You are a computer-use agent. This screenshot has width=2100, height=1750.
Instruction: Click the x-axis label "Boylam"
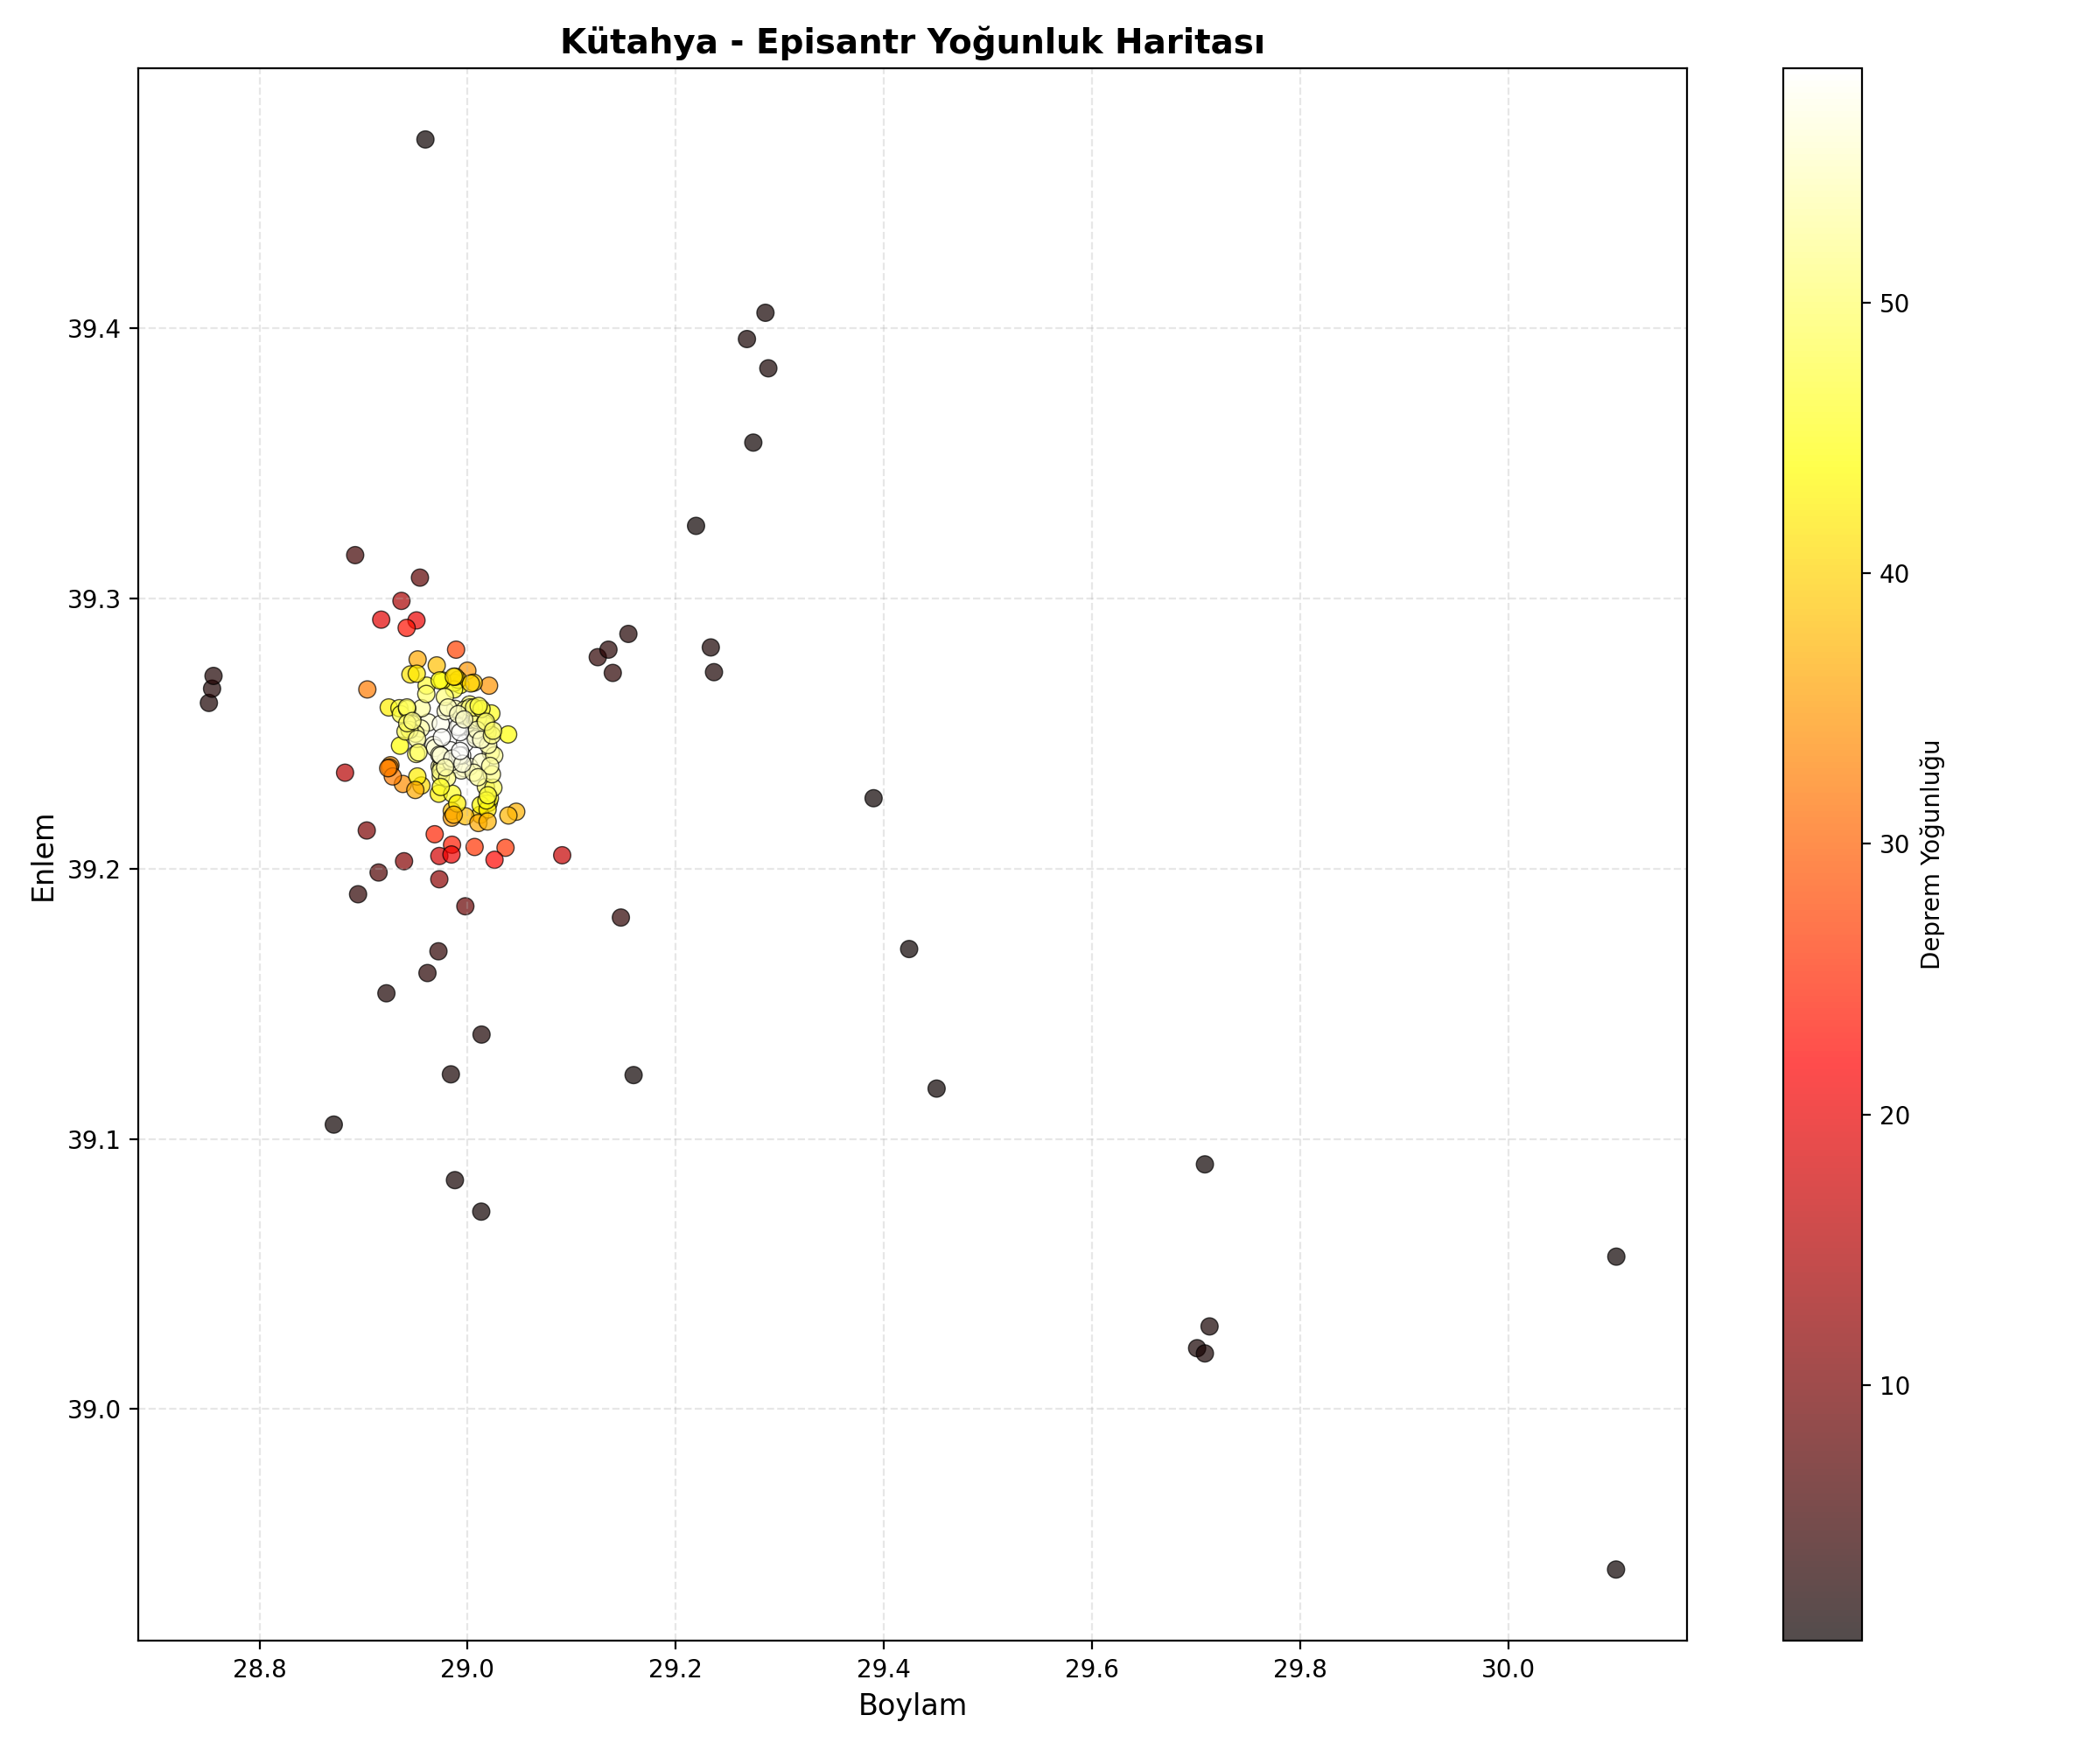pos(912,1705)
